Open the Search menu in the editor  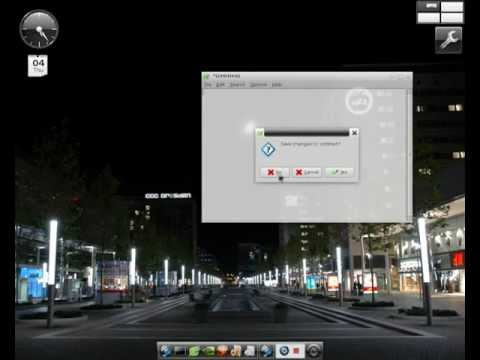point(237,85)
